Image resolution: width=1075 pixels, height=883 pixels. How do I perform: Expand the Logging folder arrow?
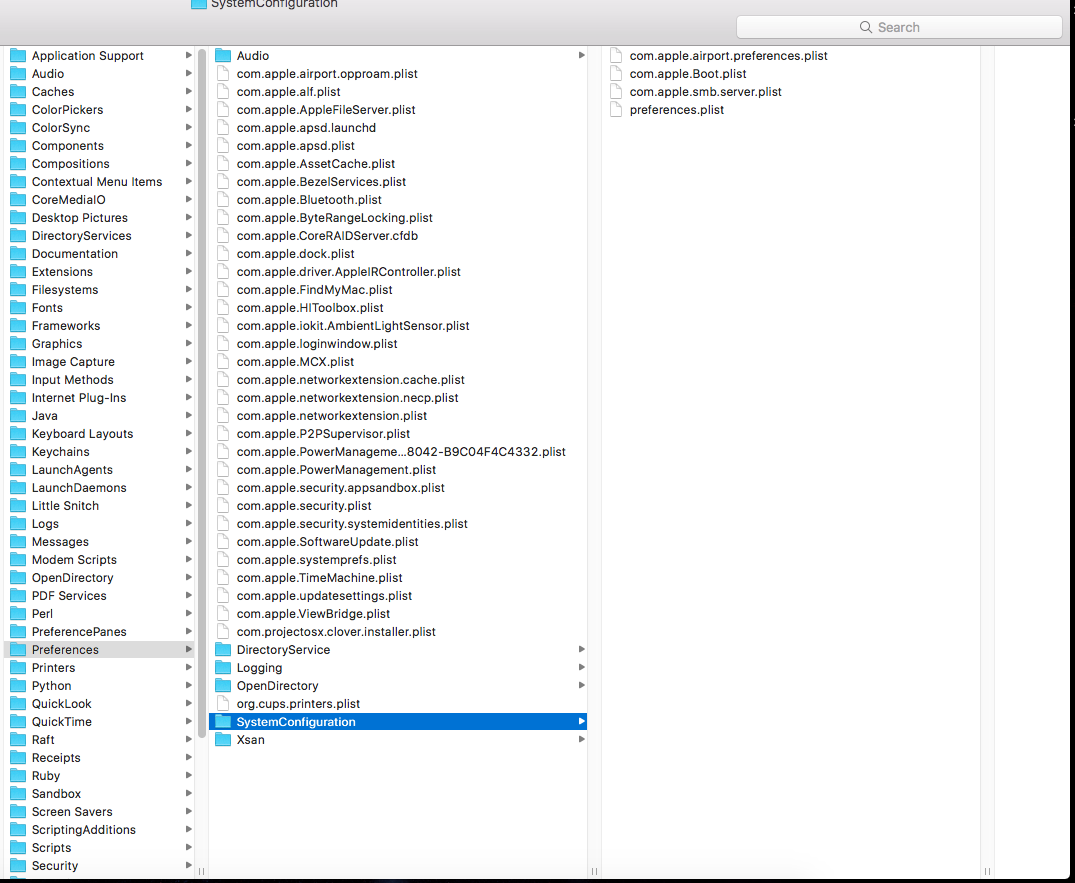(x=581, y=668)
